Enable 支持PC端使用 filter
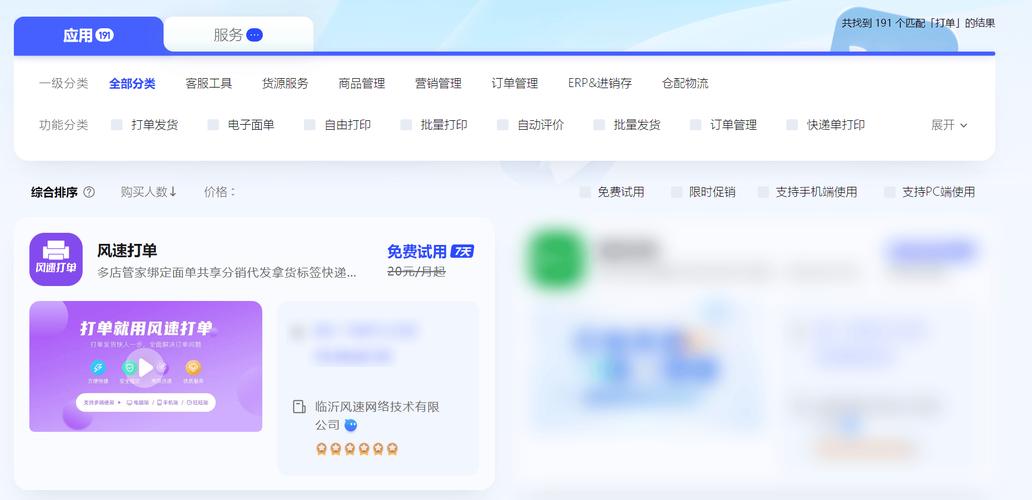The height and width of the screenshot is (500, 1032). pos(890,192)
